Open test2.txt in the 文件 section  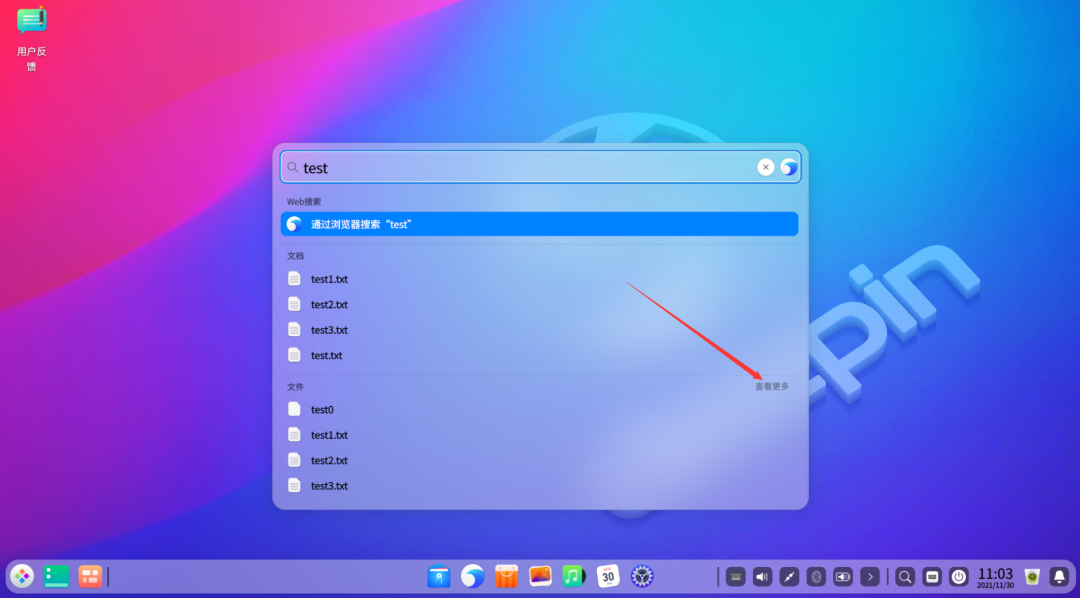(539, 460)
